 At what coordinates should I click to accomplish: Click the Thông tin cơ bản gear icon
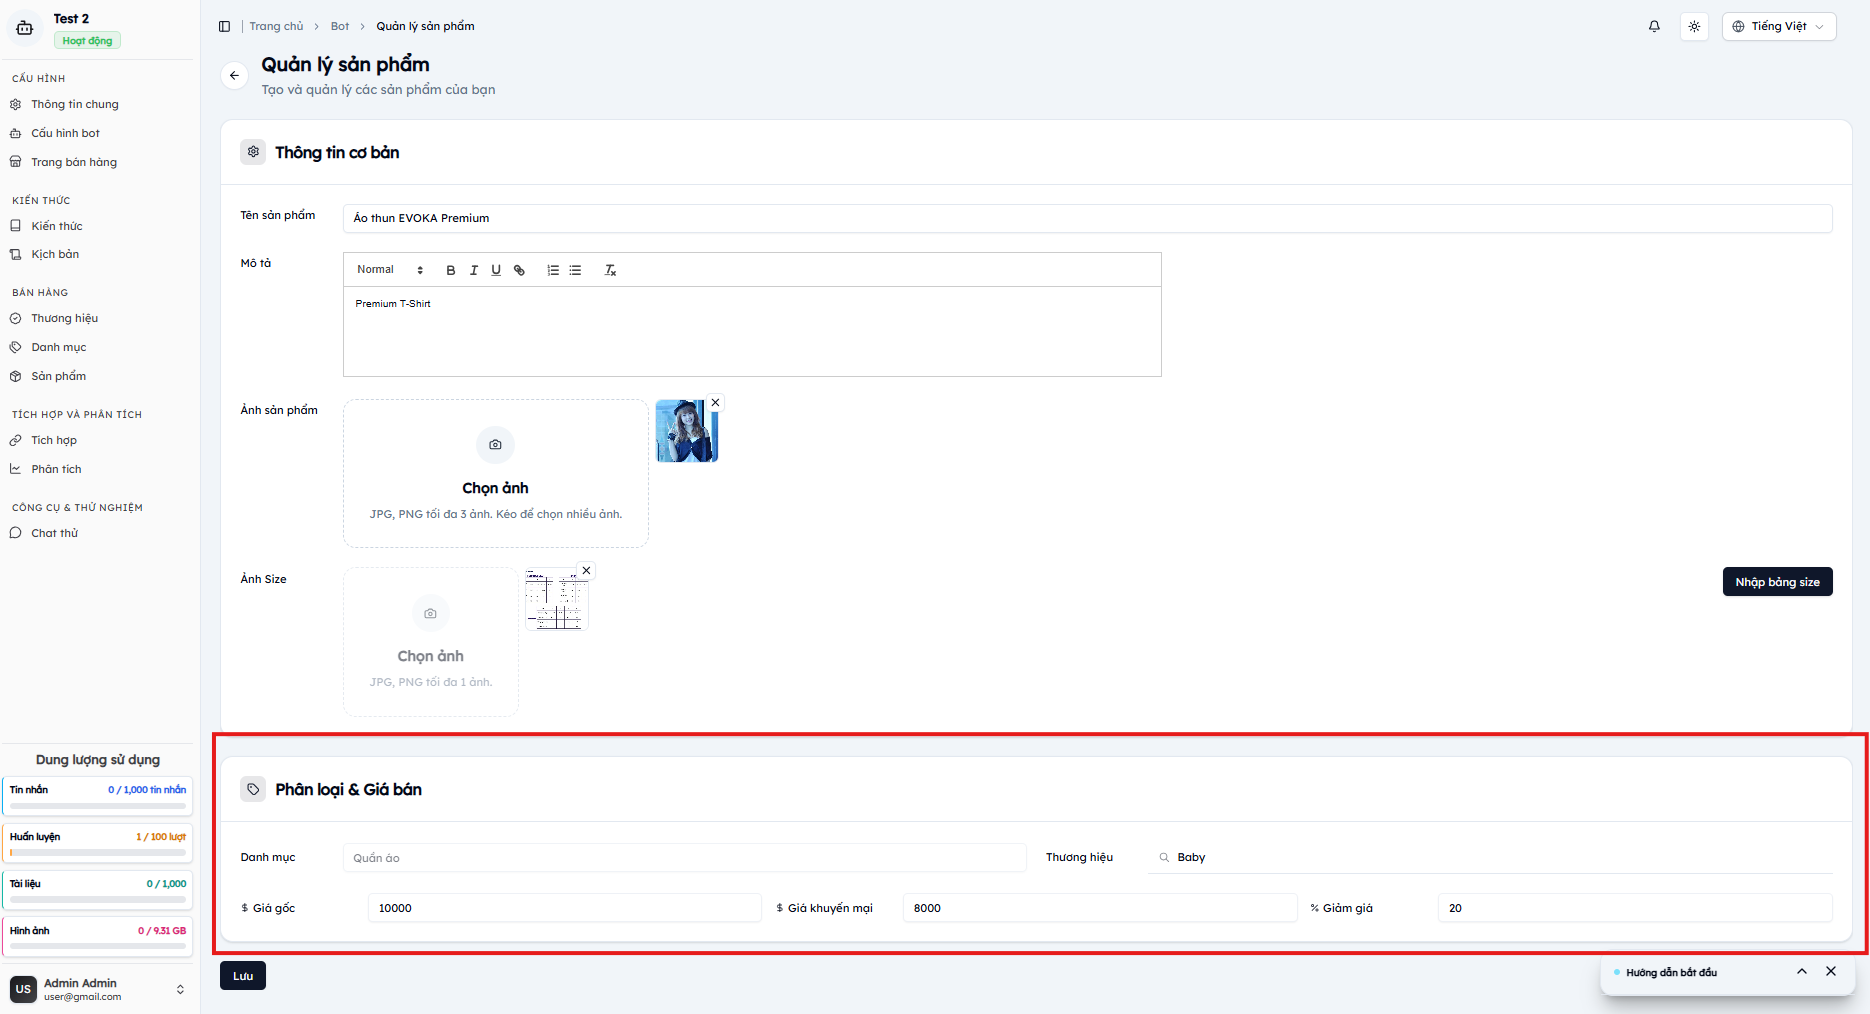click(x=253, y=152)
